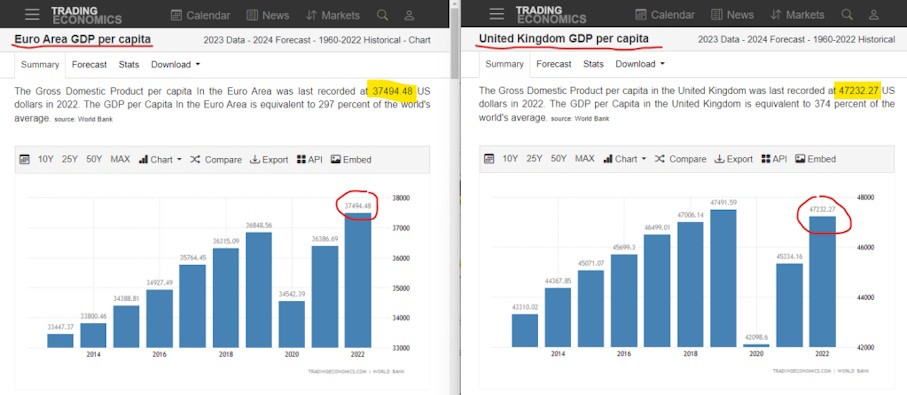Click highlighted value 47232.27 in United Kingdom summary

point(858,90)
